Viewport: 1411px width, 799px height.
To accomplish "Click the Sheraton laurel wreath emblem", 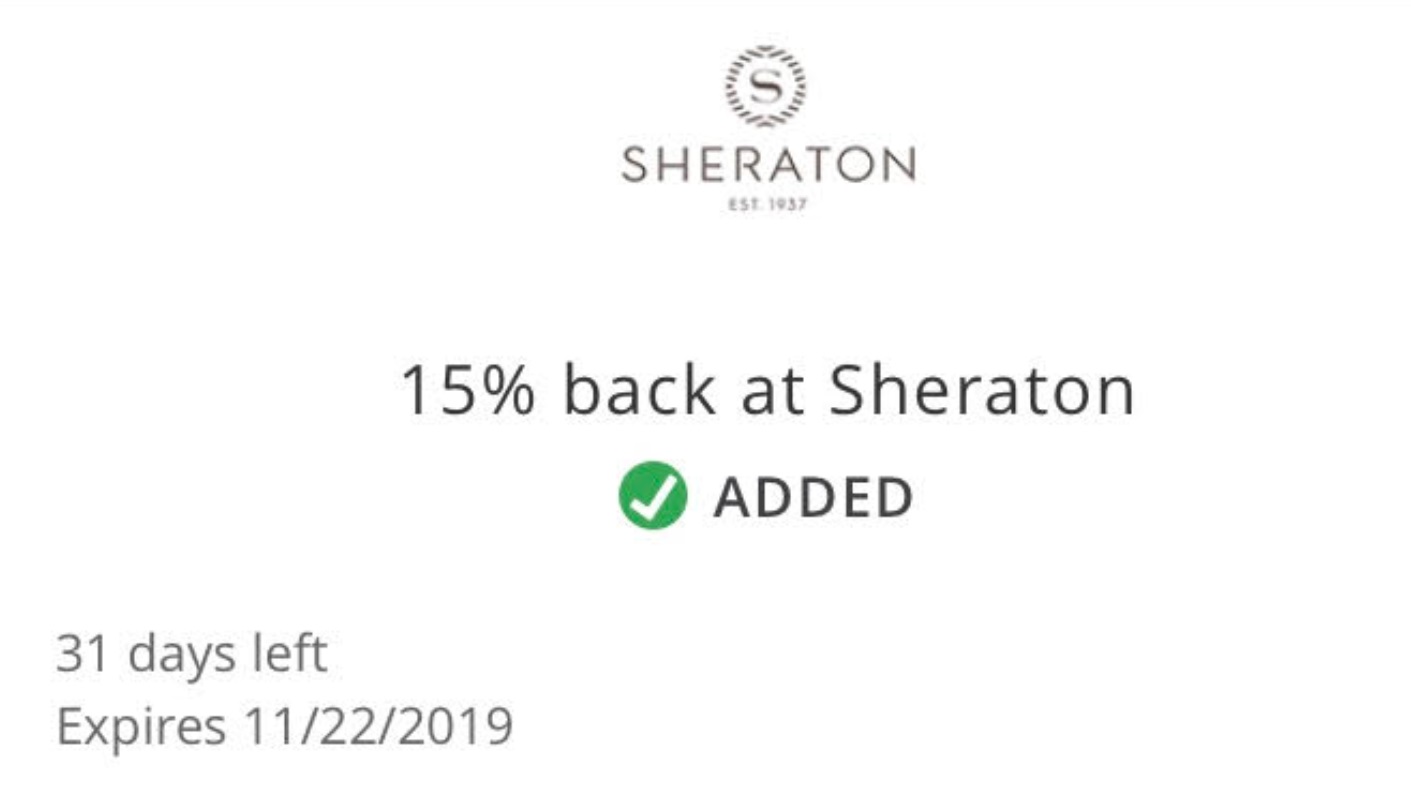I will coord(766,87).
